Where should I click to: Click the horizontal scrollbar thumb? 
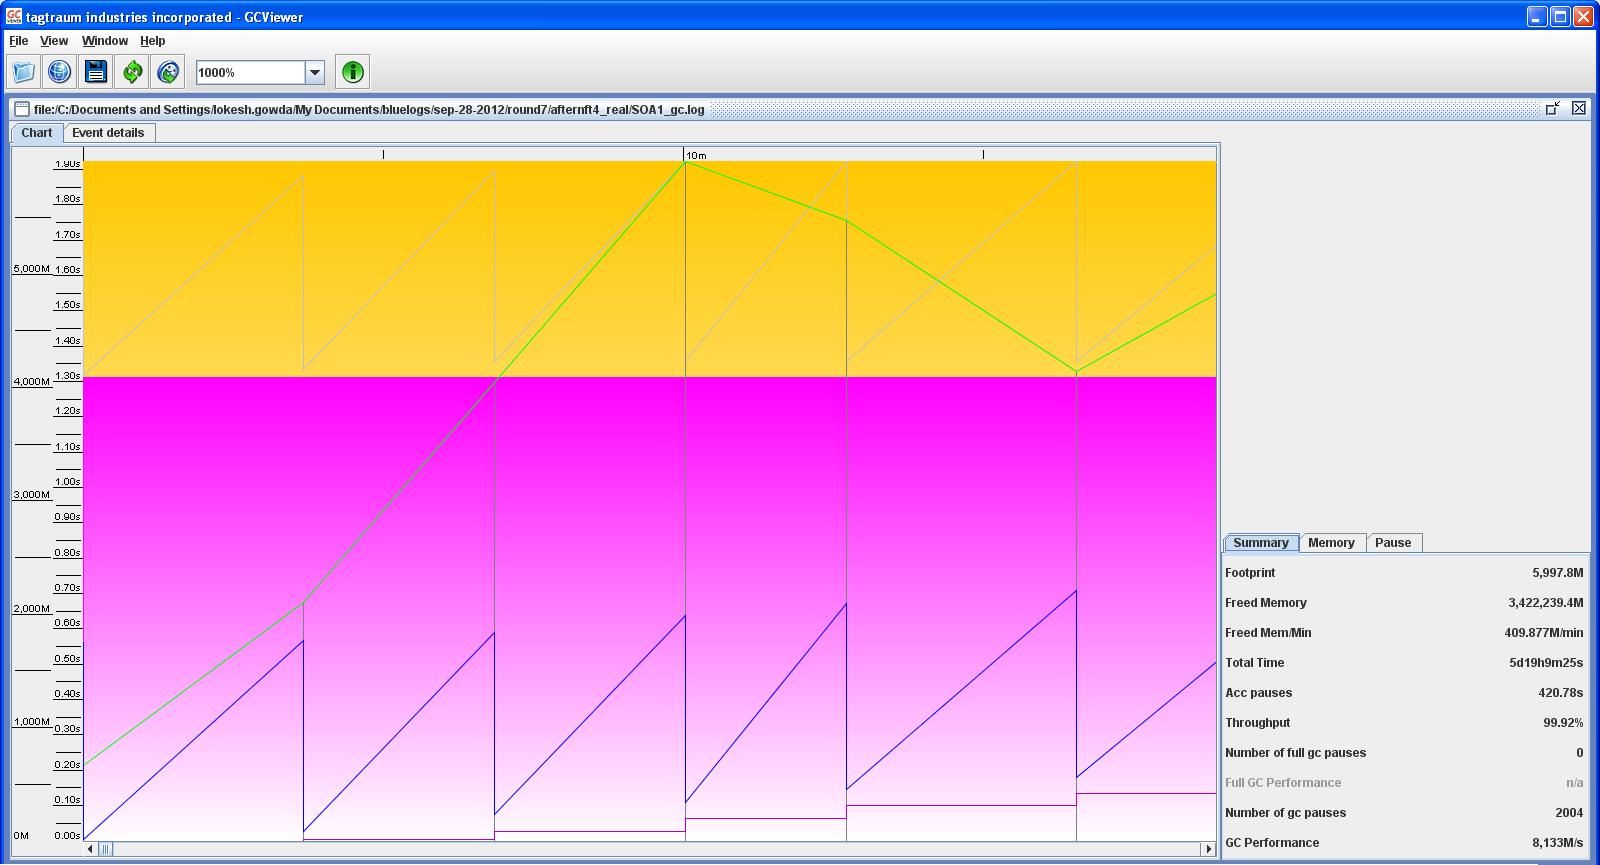click(x=106, y=849)
